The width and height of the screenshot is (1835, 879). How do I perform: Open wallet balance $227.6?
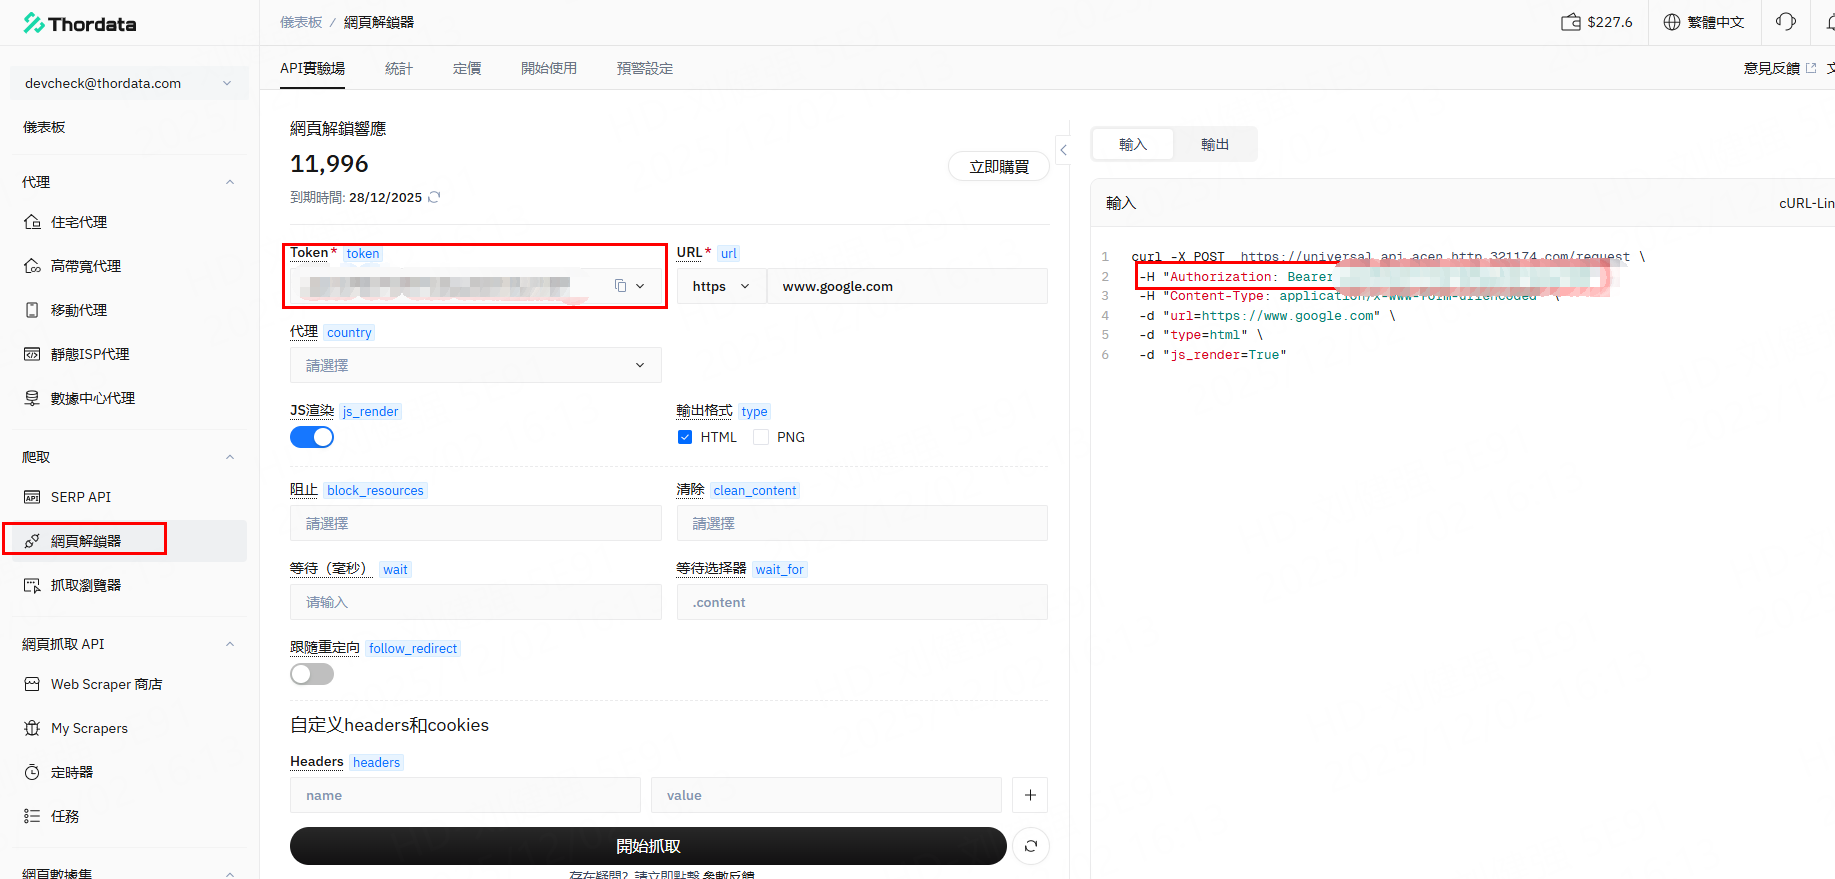point(1596,22)
